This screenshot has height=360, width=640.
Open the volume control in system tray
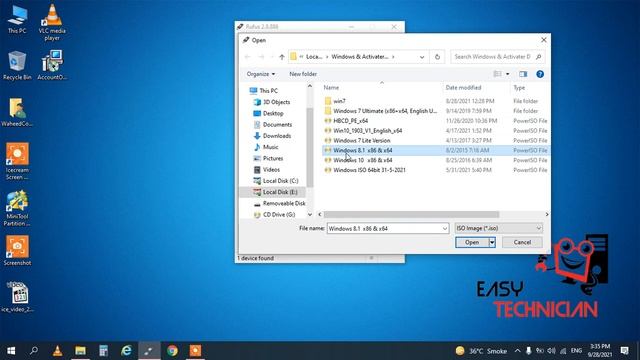point(551,351)
